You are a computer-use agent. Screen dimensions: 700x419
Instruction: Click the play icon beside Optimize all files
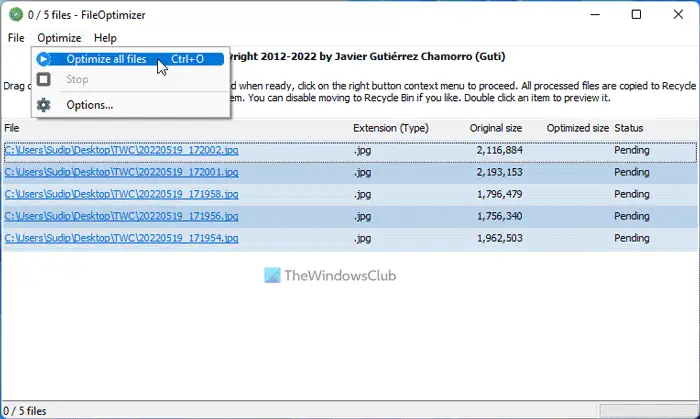pyautogui.click(x=43, y=59)
